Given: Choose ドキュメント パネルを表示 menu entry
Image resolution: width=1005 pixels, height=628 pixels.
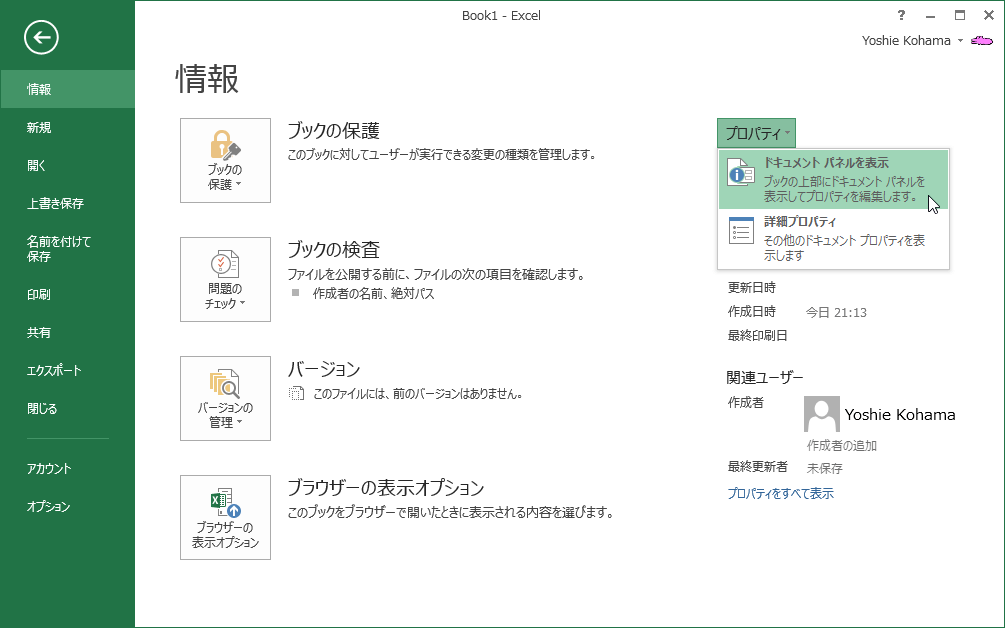Looking at the screenshot, I should pos(833,179).
